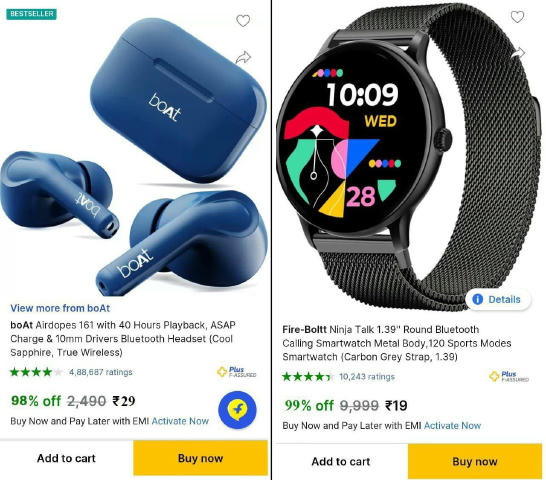This screenshot has height=480, width=546.
Task: Click Activate Now under boAt price
Action: [x=180, y=421]
